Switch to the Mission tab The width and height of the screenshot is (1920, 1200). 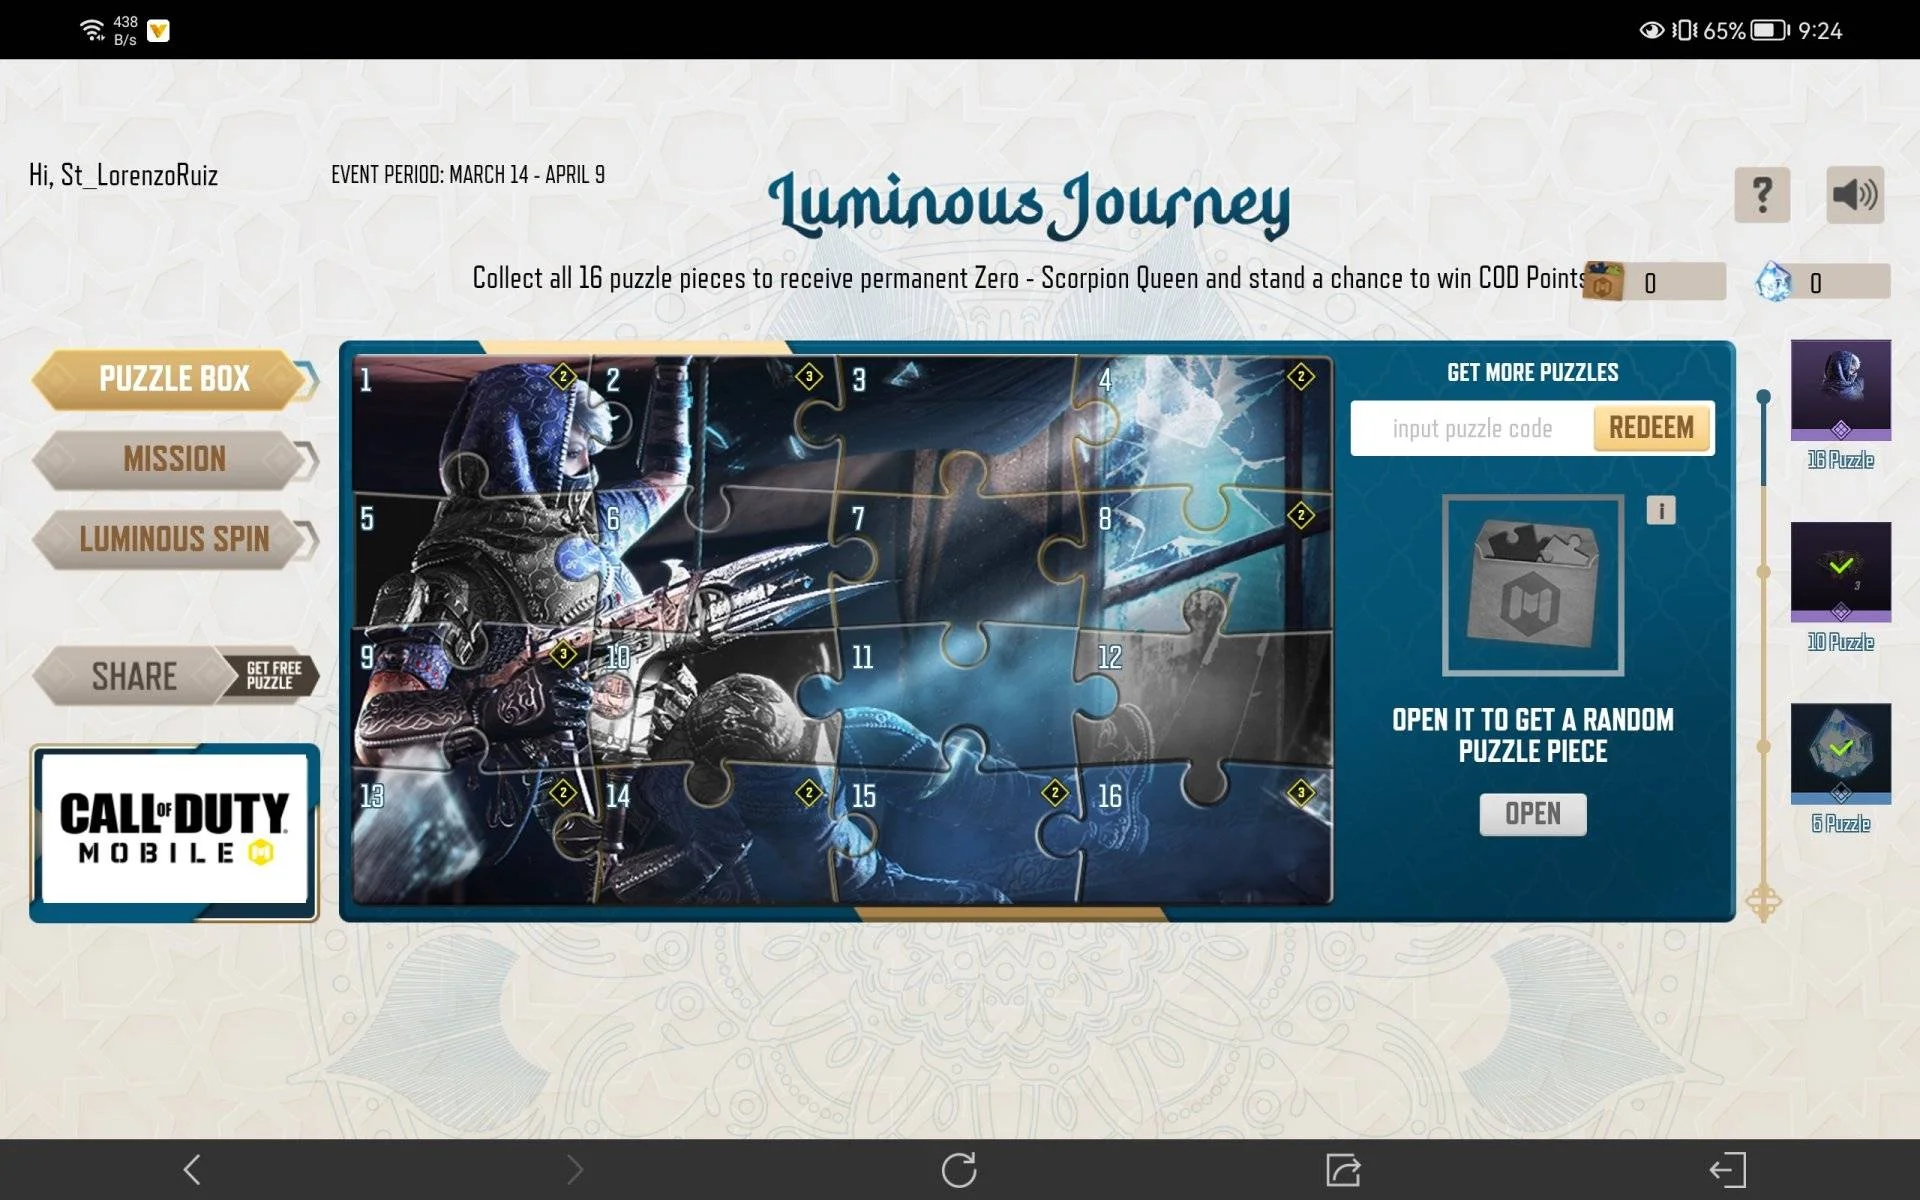[x=174, y=459]
